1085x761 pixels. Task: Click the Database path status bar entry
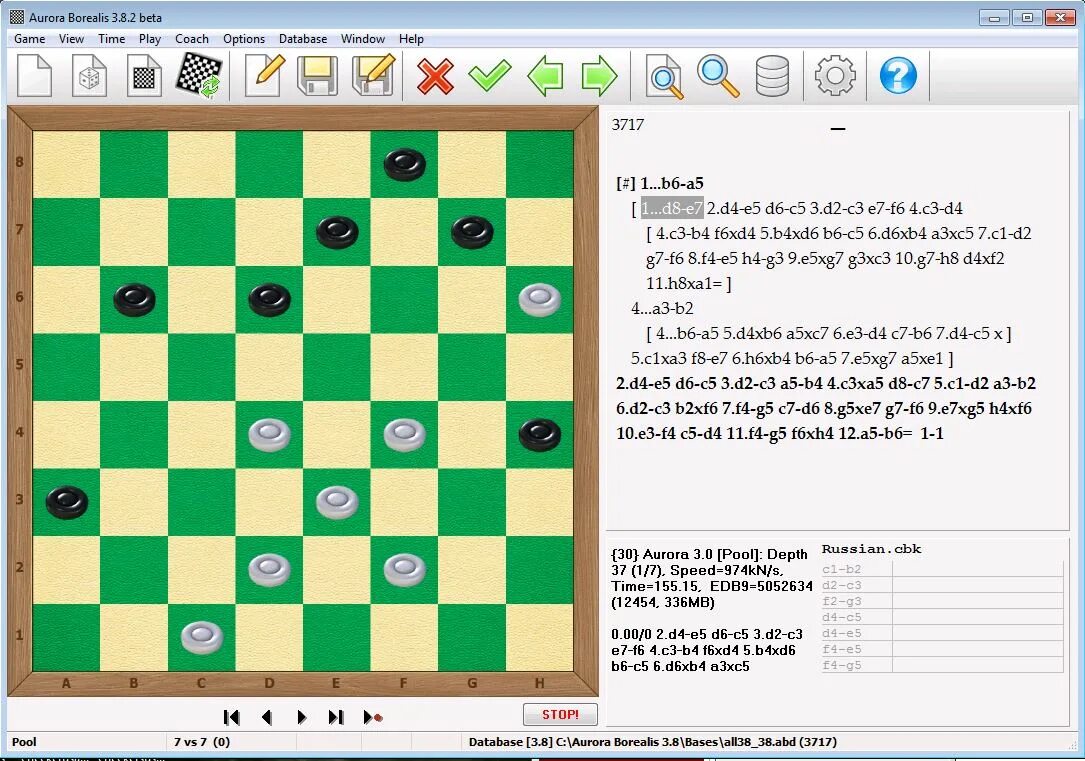click(x=653, y=742)
